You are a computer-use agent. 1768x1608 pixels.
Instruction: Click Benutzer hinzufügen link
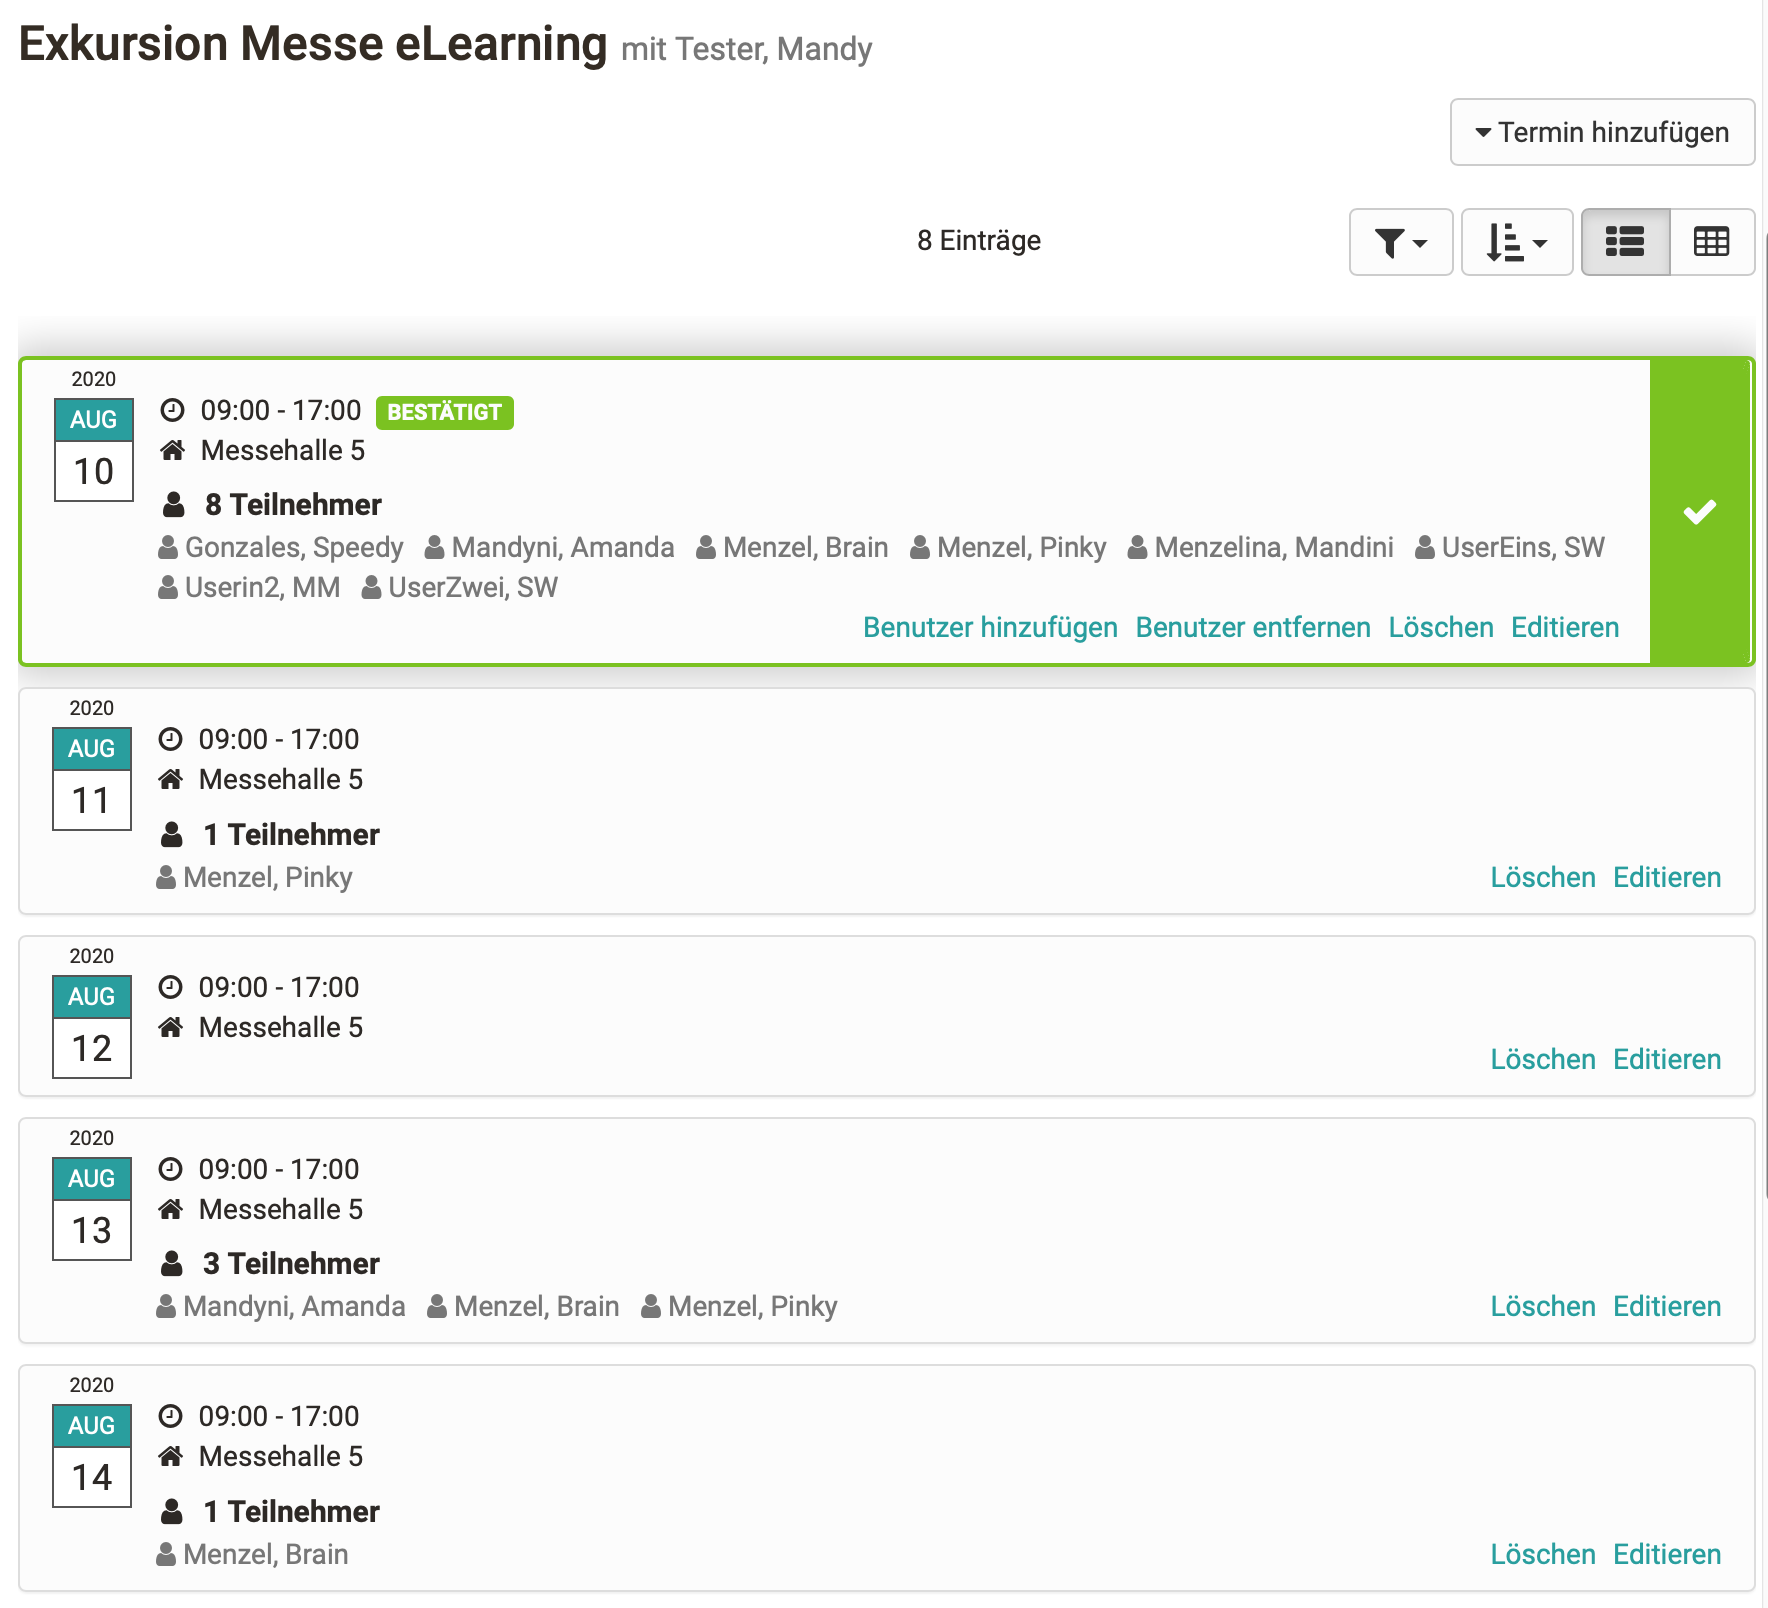click(990, 627)
